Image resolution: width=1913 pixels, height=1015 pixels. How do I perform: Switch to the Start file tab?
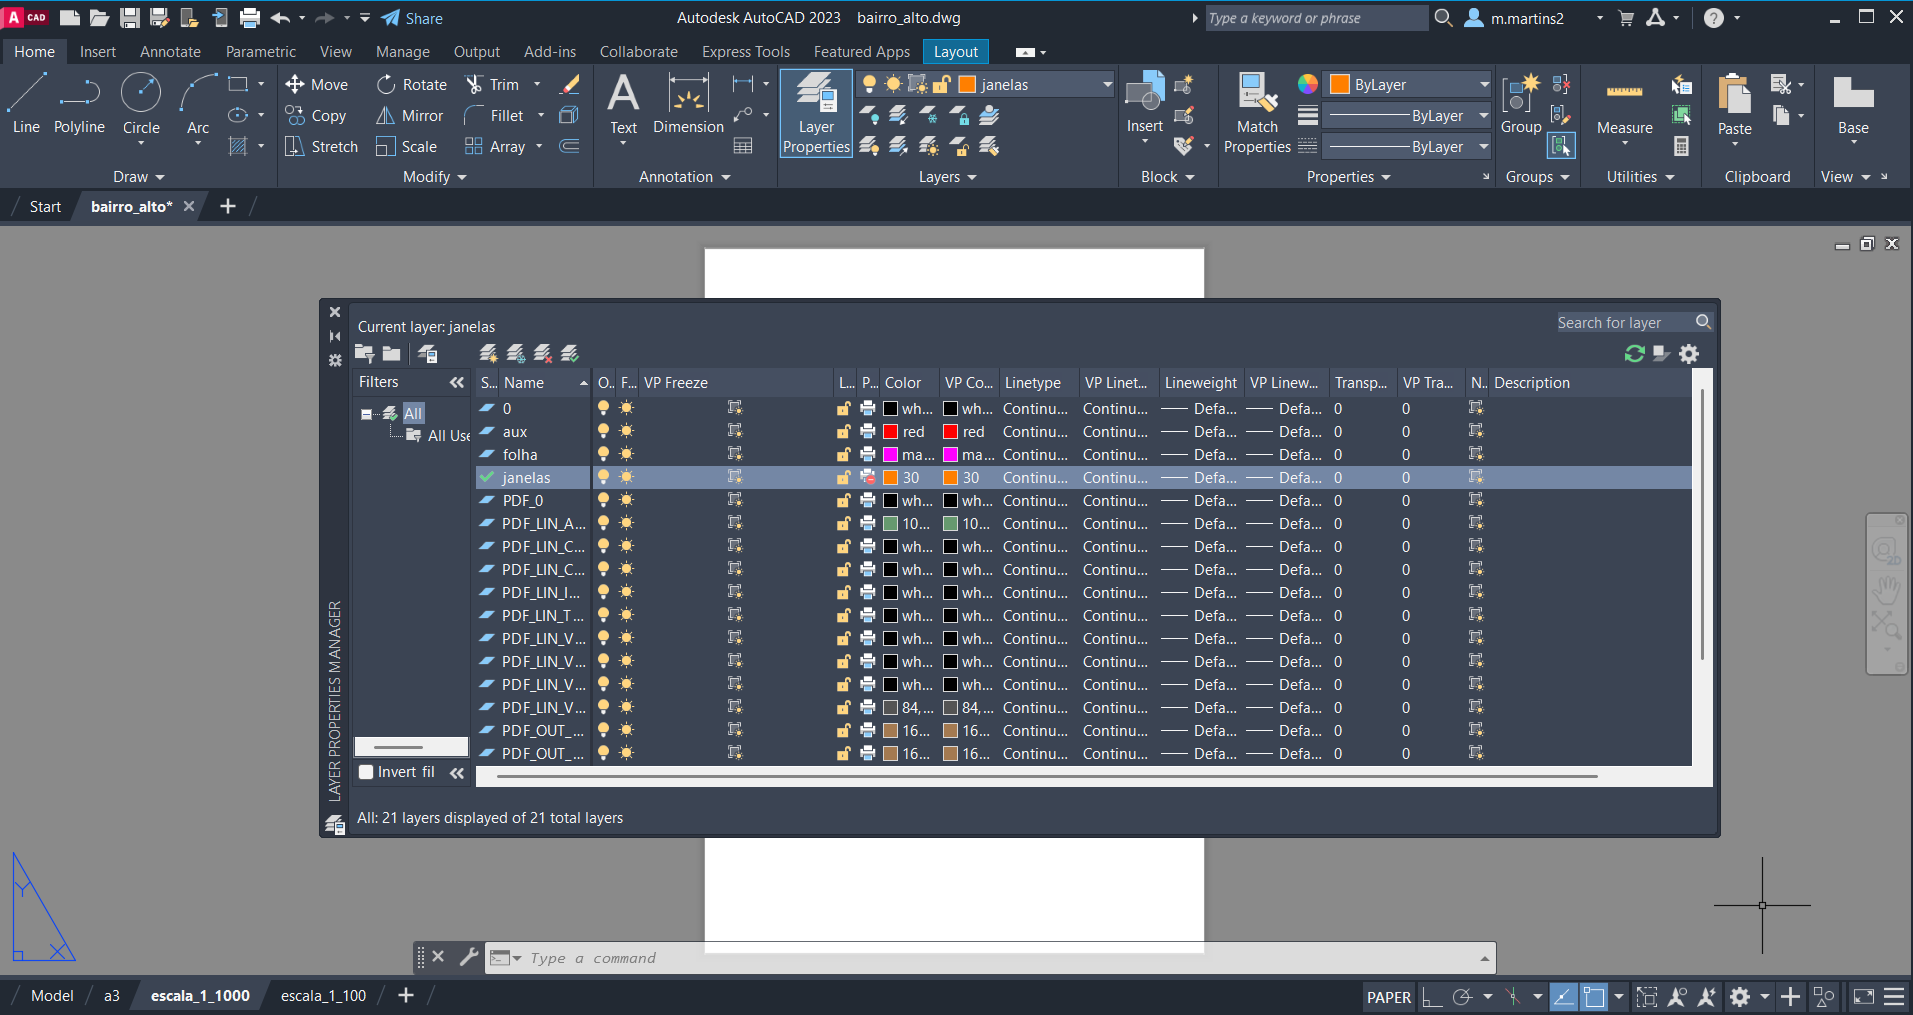point(45,207)
